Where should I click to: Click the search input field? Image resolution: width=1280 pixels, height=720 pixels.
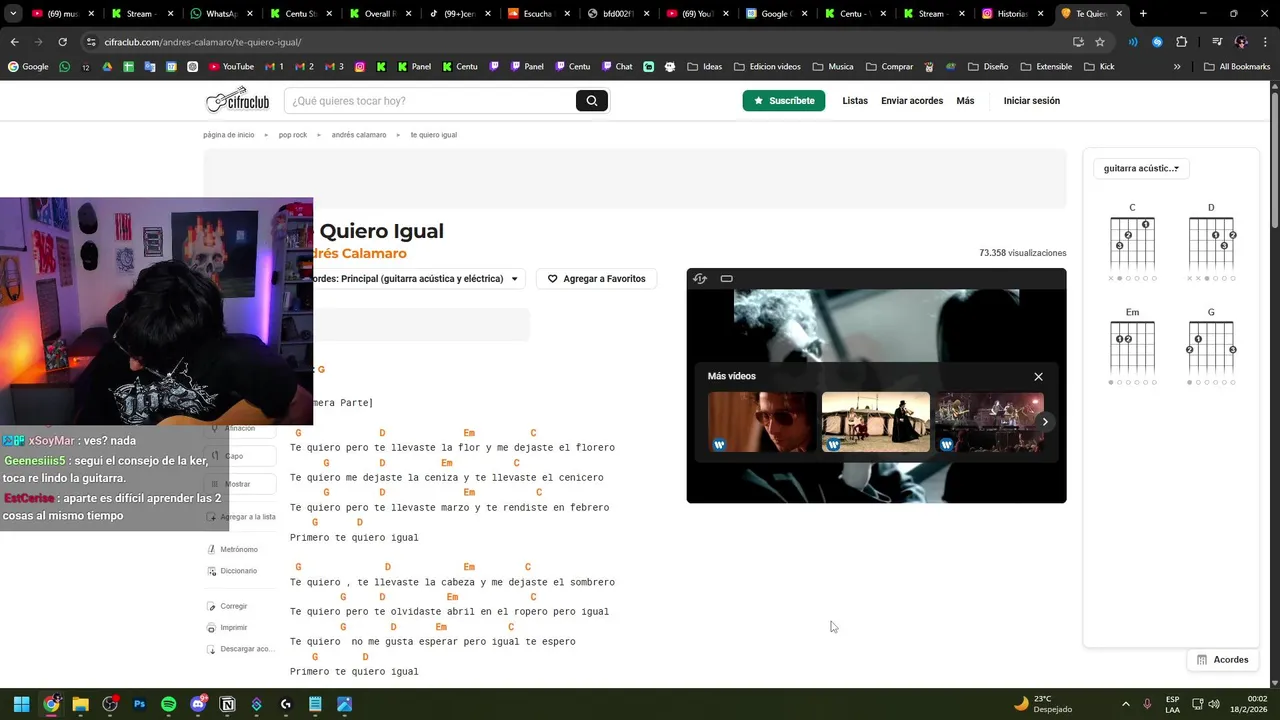[430, 101]
